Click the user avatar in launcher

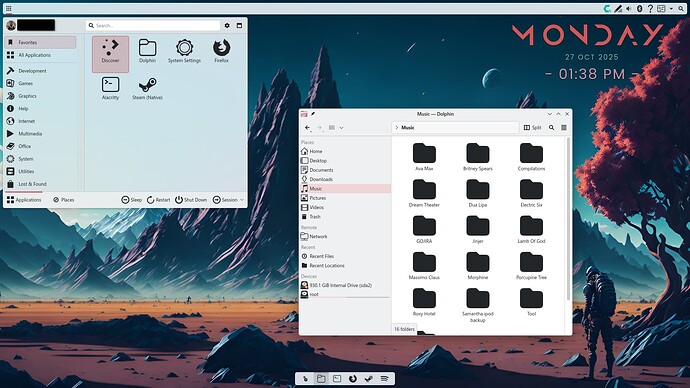click(11, 26)
